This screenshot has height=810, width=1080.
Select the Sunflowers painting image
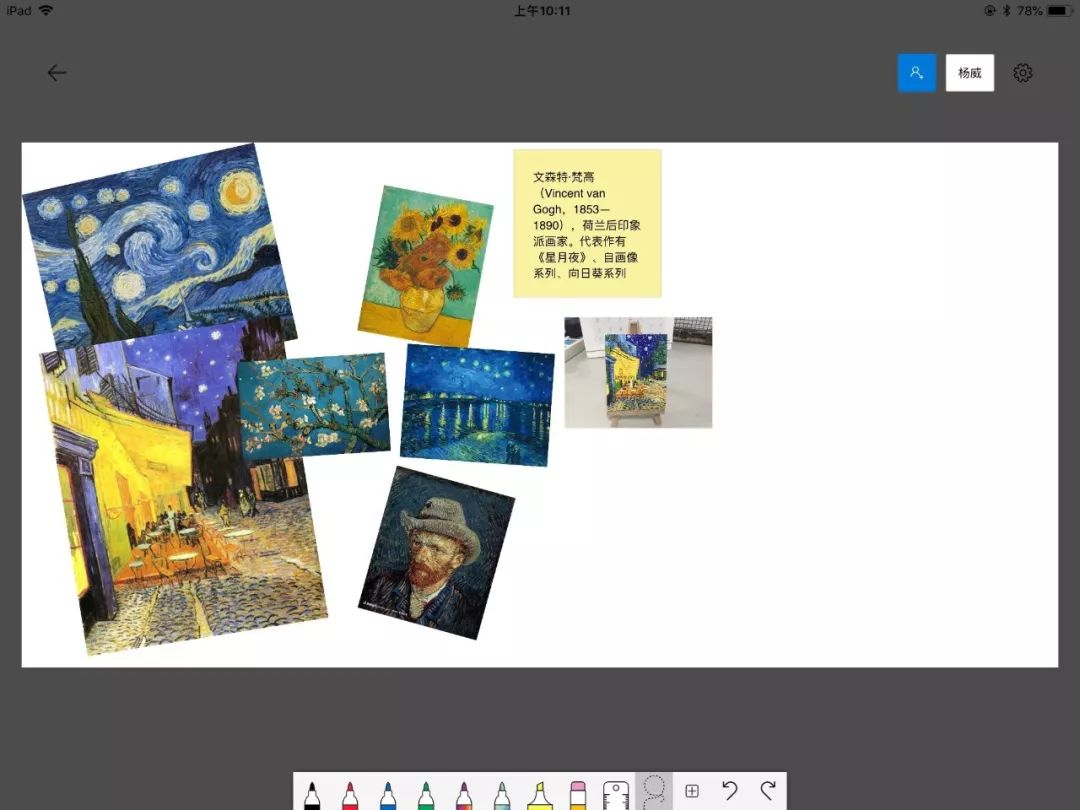[x=426, y=266]
